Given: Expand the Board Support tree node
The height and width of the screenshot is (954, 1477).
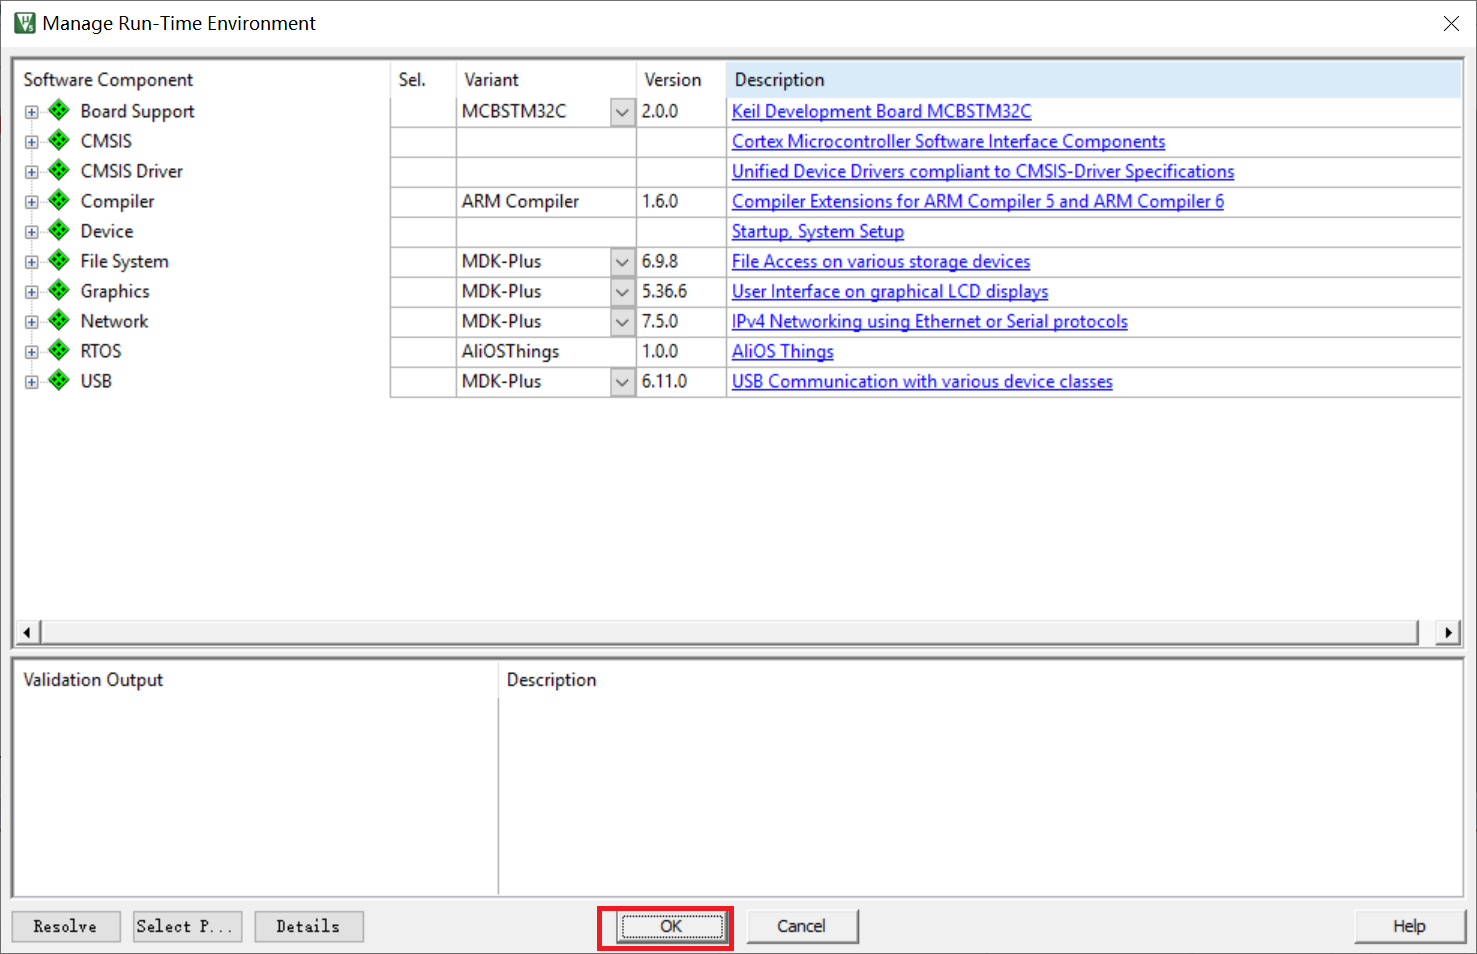Looking at the screenshot, I should click(x=32, y=112).
